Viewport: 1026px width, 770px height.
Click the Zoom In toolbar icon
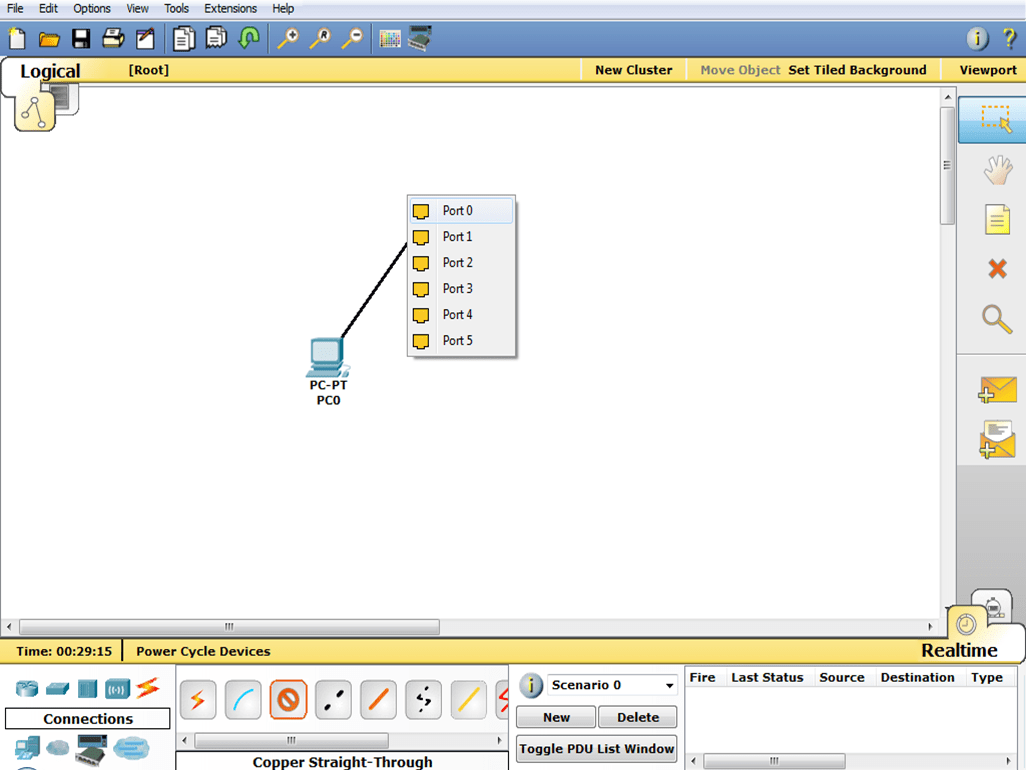pyautogui.click(x=288, y=39)
